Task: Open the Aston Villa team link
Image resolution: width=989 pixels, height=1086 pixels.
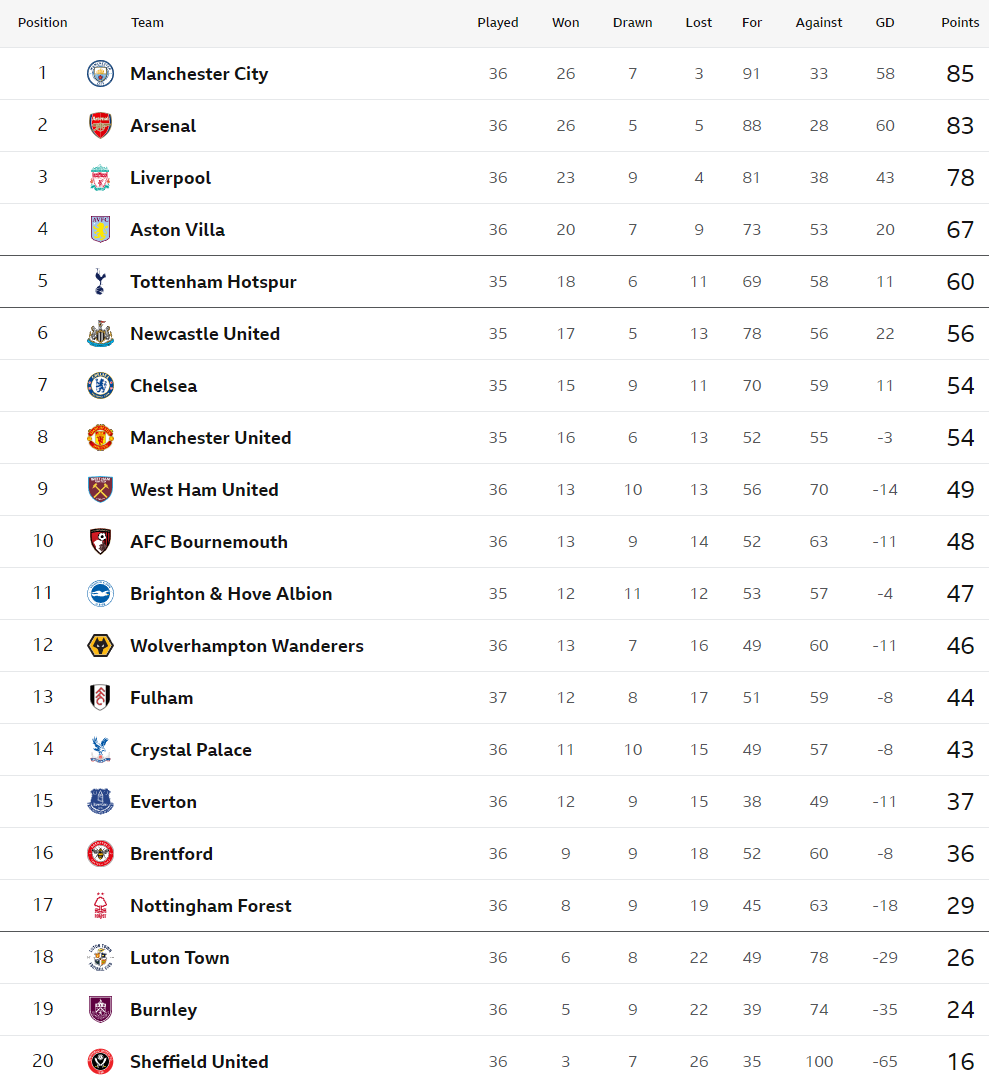Action: [x=177, y=230]
